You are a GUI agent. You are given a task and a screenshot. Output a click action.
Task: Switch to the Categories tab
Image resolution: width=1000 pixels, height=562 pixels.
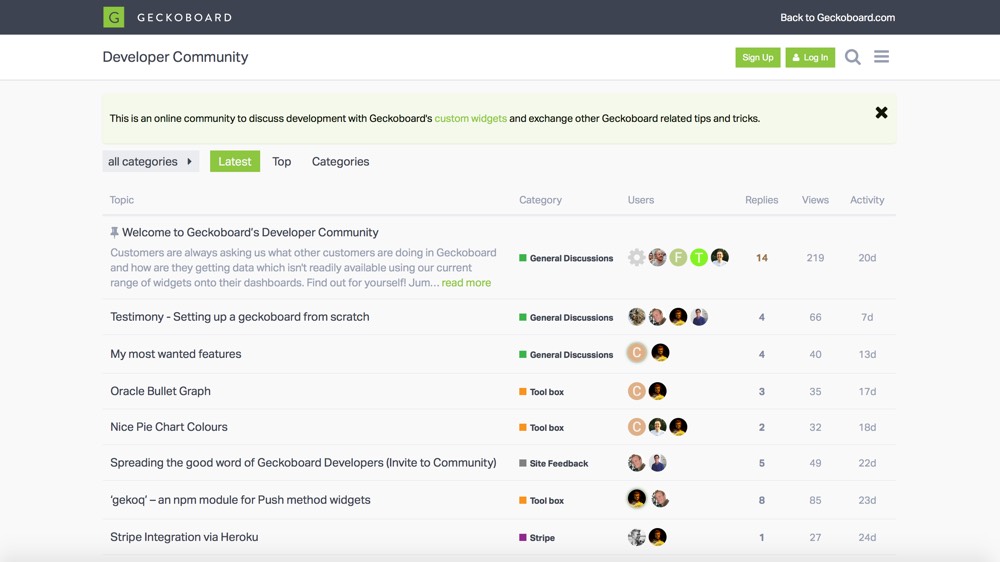click(341, 161)
